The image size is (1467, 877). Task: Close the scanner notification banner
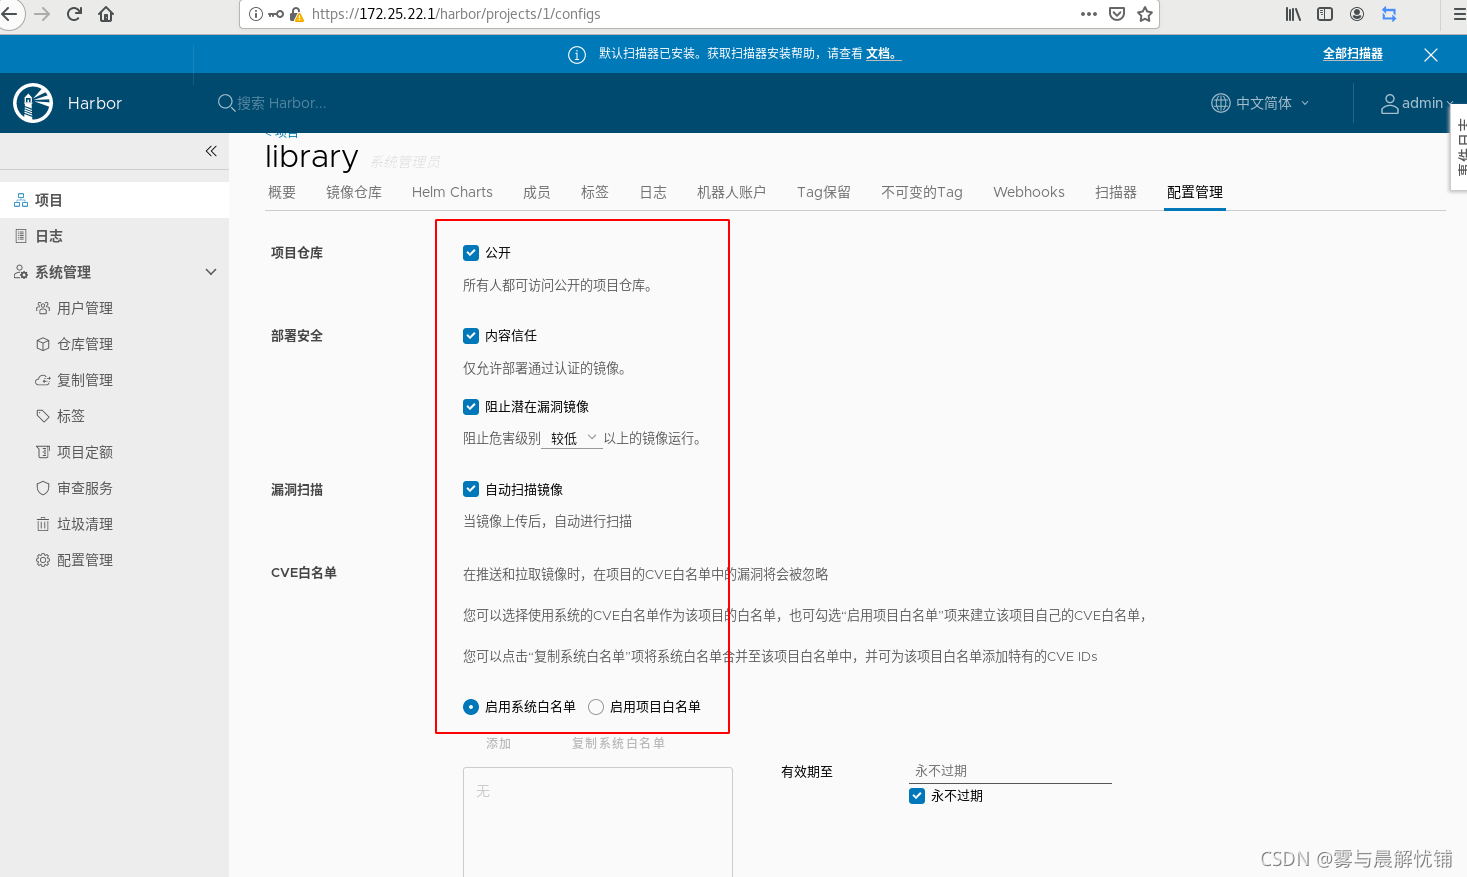[1431, 55]
